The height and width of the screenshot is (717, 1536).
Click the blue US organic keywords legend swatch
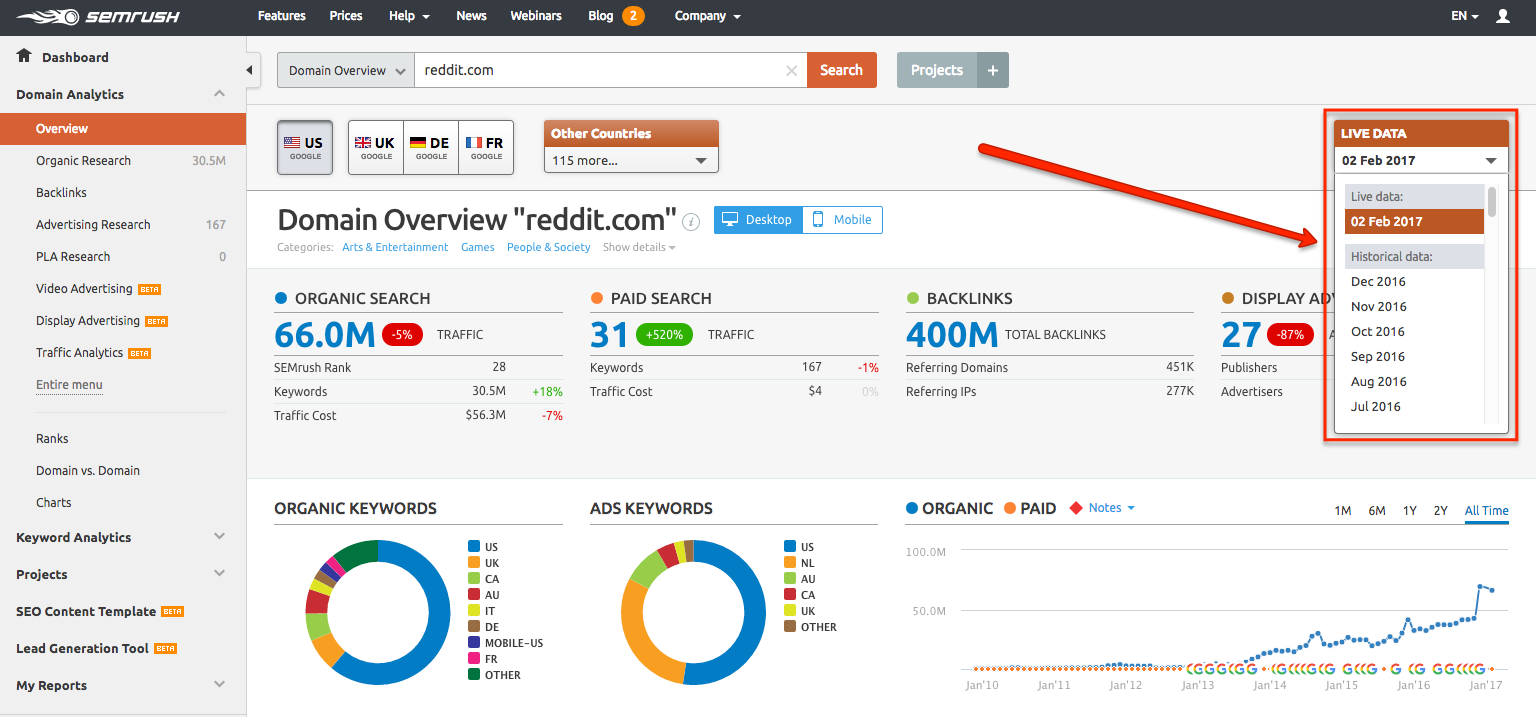[474, 547]
